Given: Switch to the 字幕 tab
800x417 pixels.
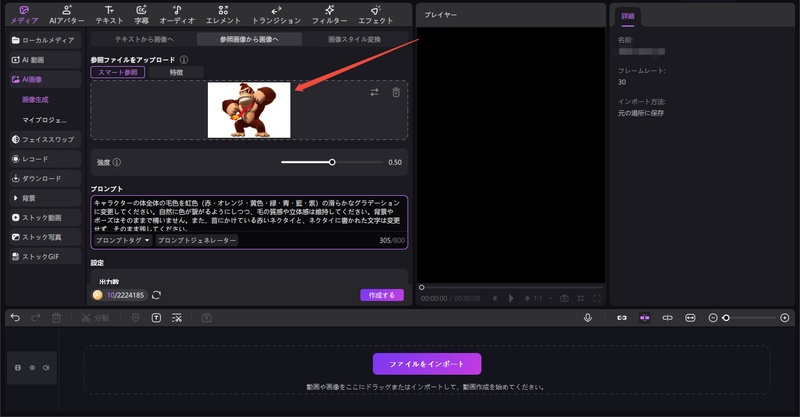Looking at the screenshot, I should pos(141,15).
